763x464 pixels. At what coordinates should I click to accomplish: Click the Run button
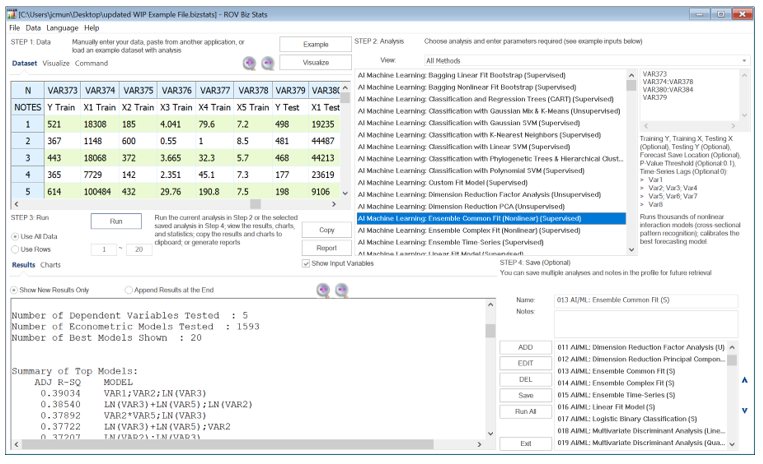click(116, 221)
